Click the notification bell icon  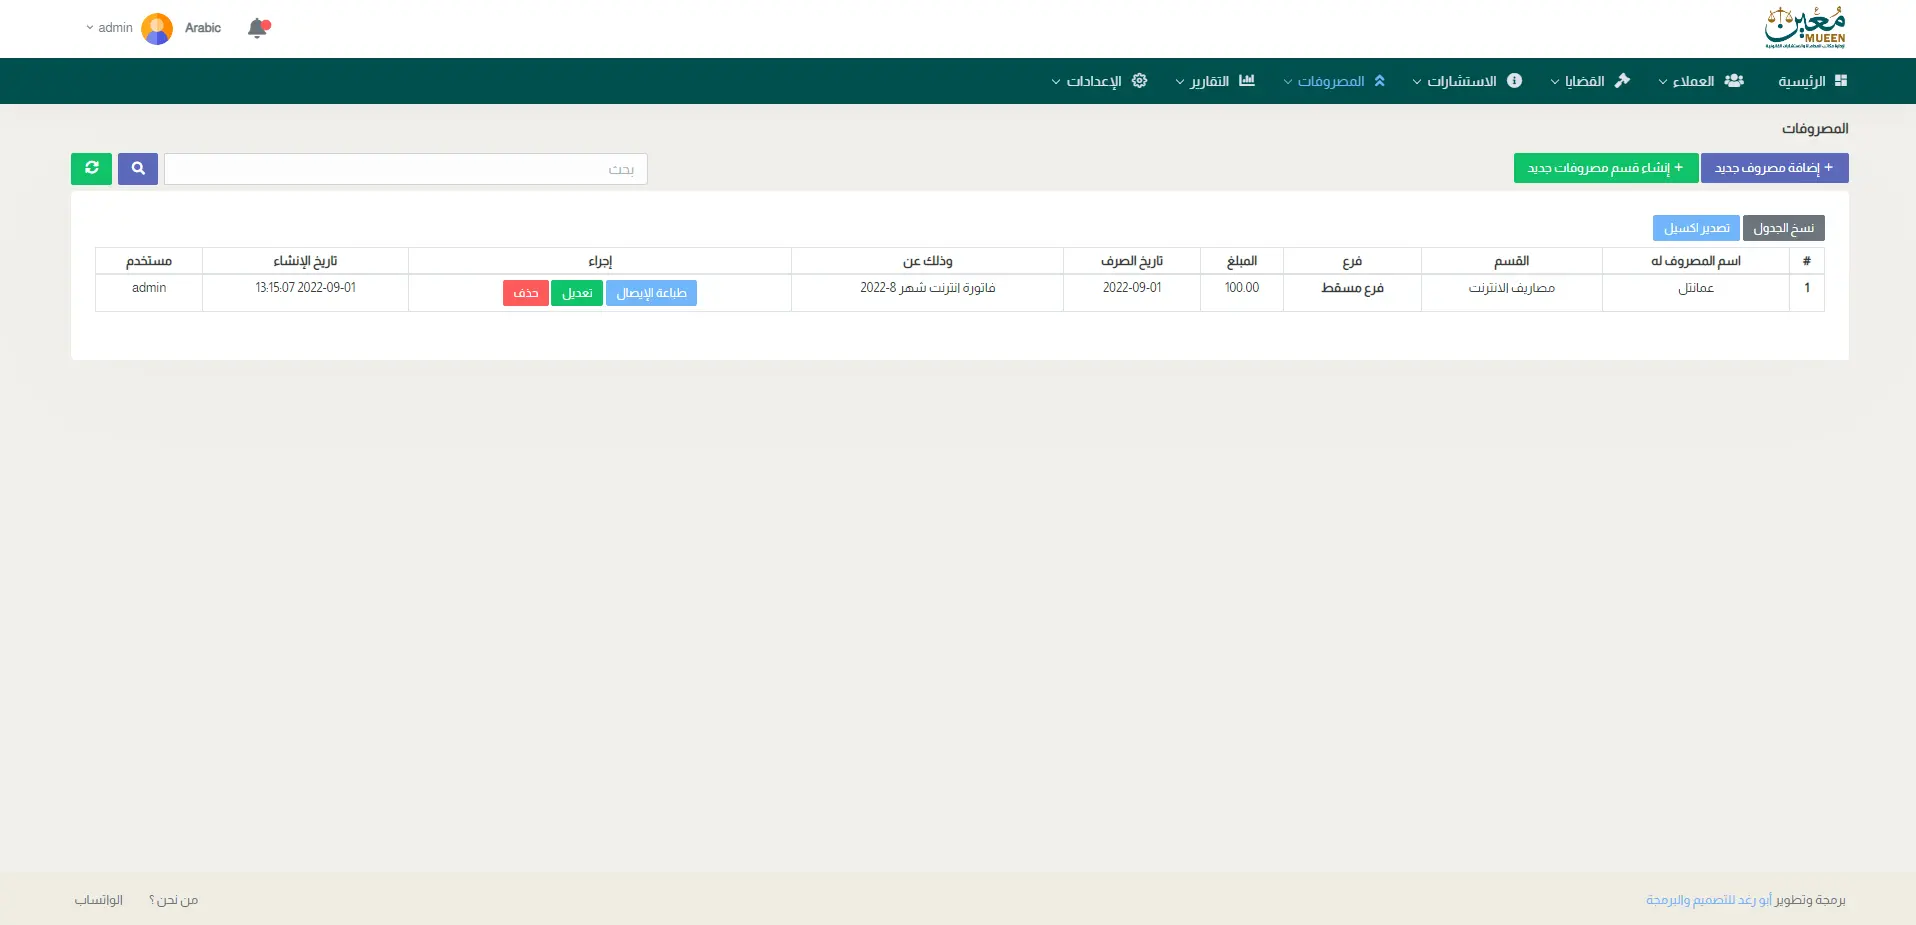pyautogui.click(x=258, y=28)
